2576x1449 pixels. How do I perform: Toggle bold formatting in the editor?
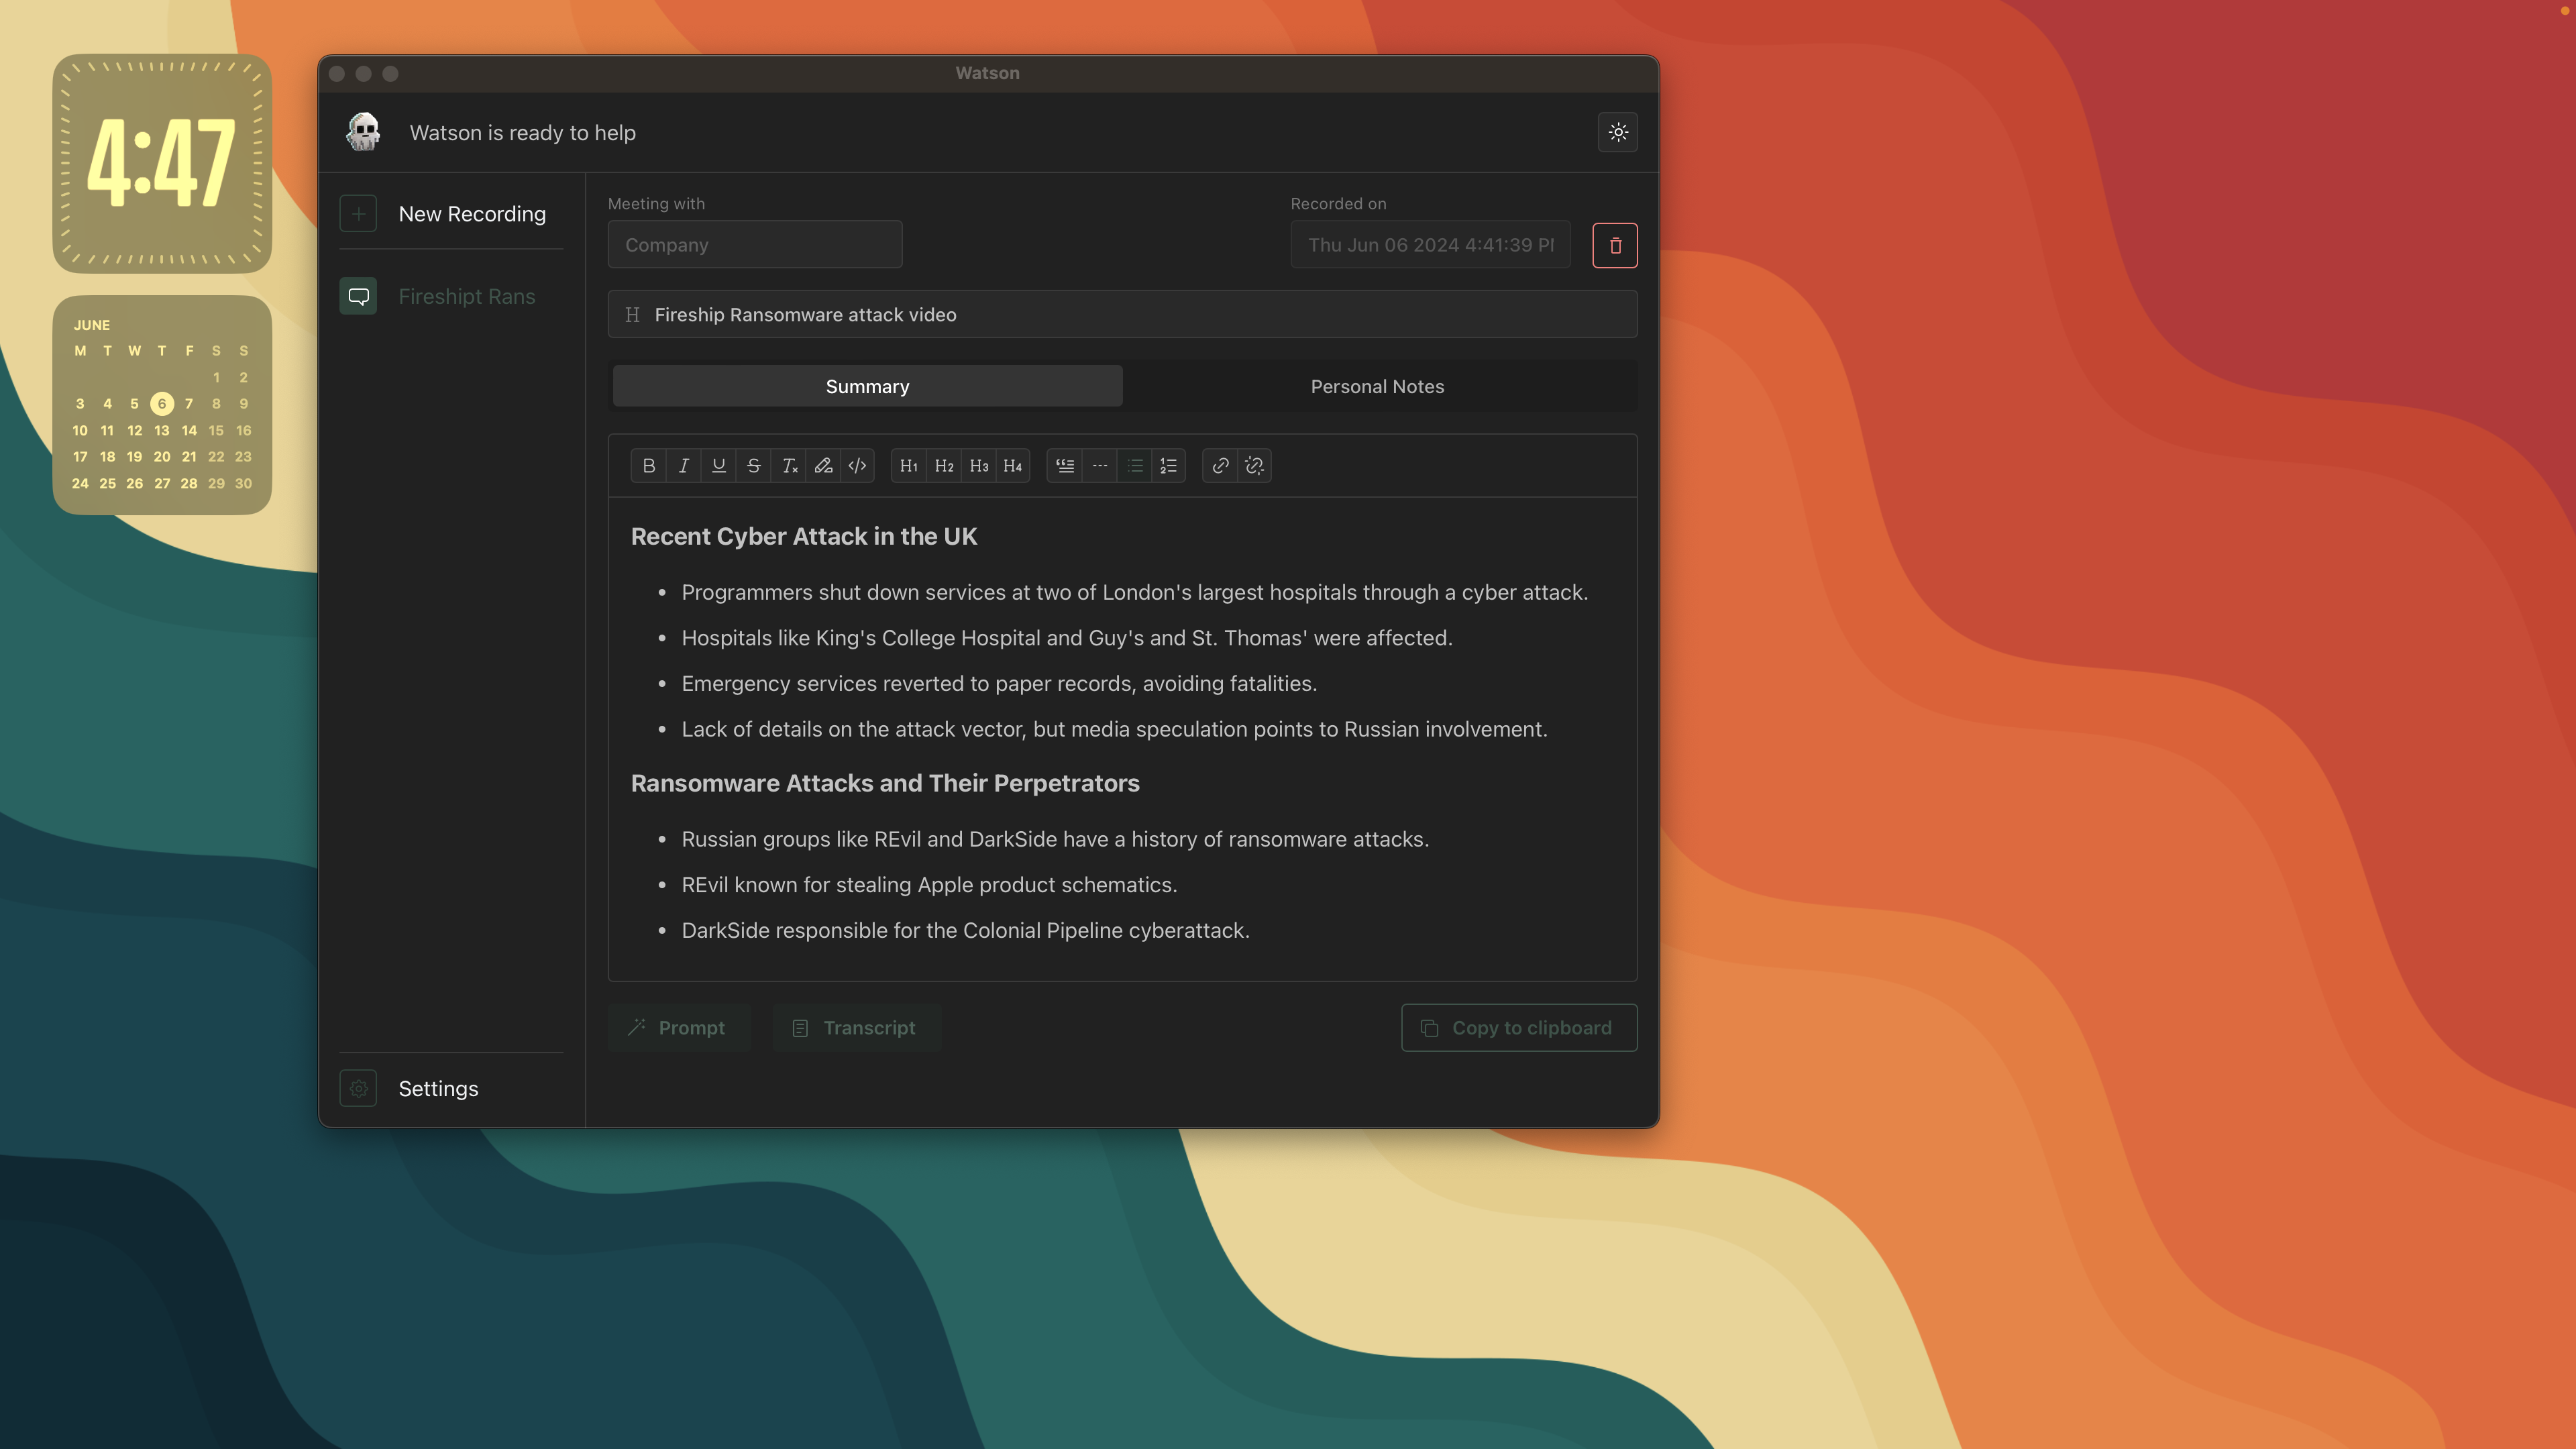click(648, 466)
